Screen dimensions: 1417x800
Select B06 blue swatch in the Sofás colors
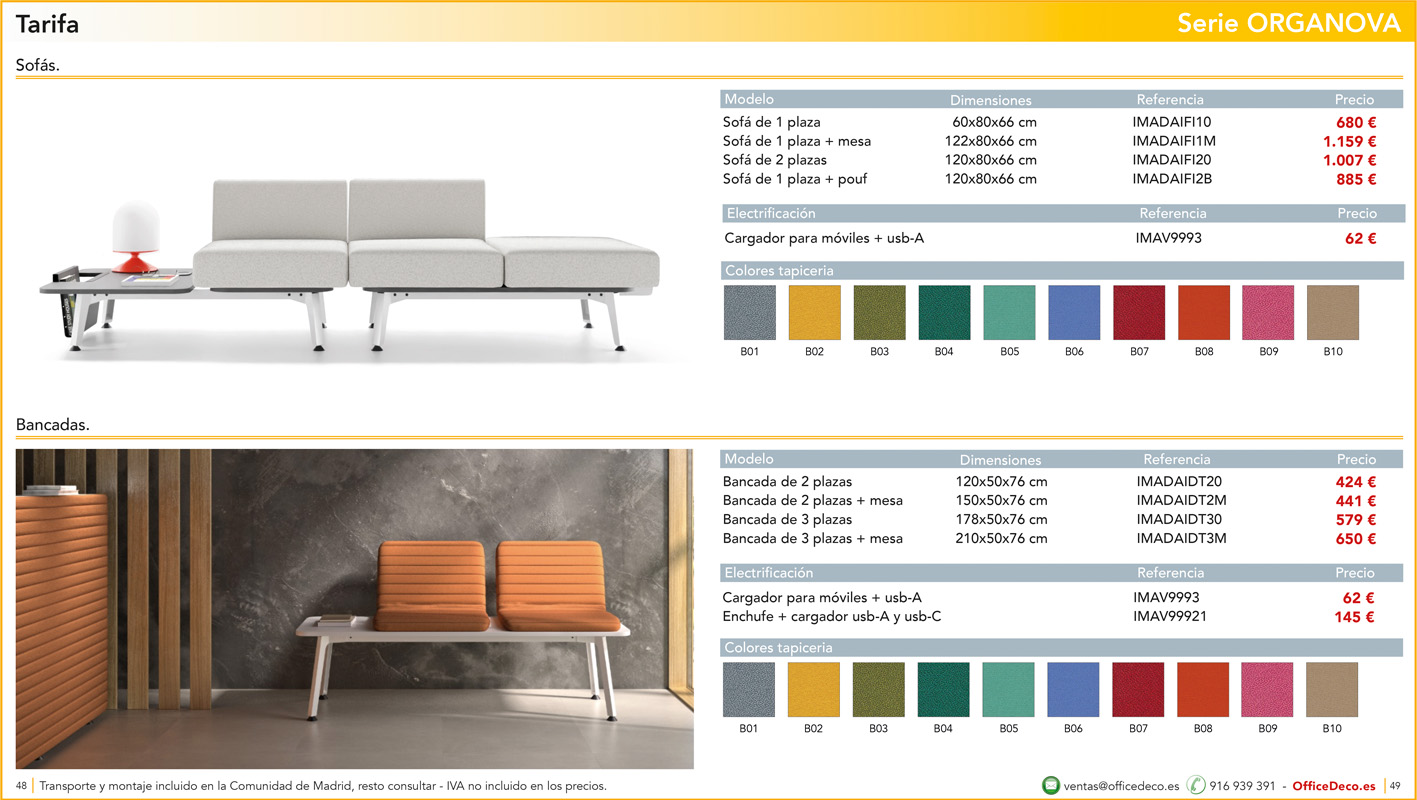pyautogui.click(x=1074, y=313)
